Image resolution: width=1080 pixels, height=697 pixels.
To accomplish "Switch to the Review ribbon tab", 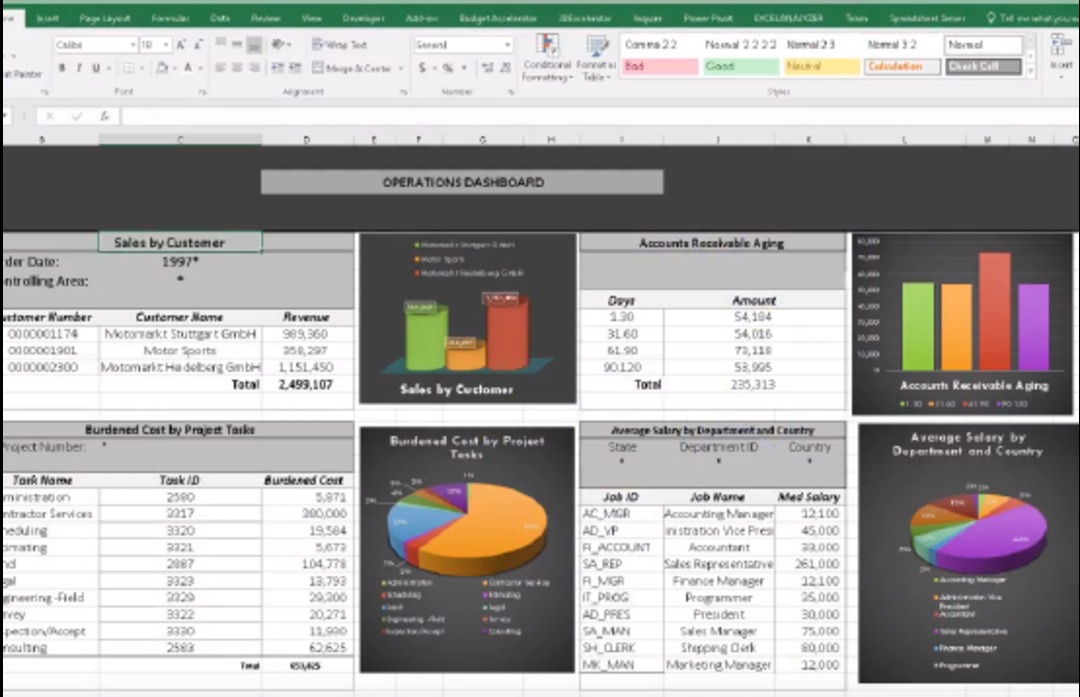I will click(x=265, y=18).
